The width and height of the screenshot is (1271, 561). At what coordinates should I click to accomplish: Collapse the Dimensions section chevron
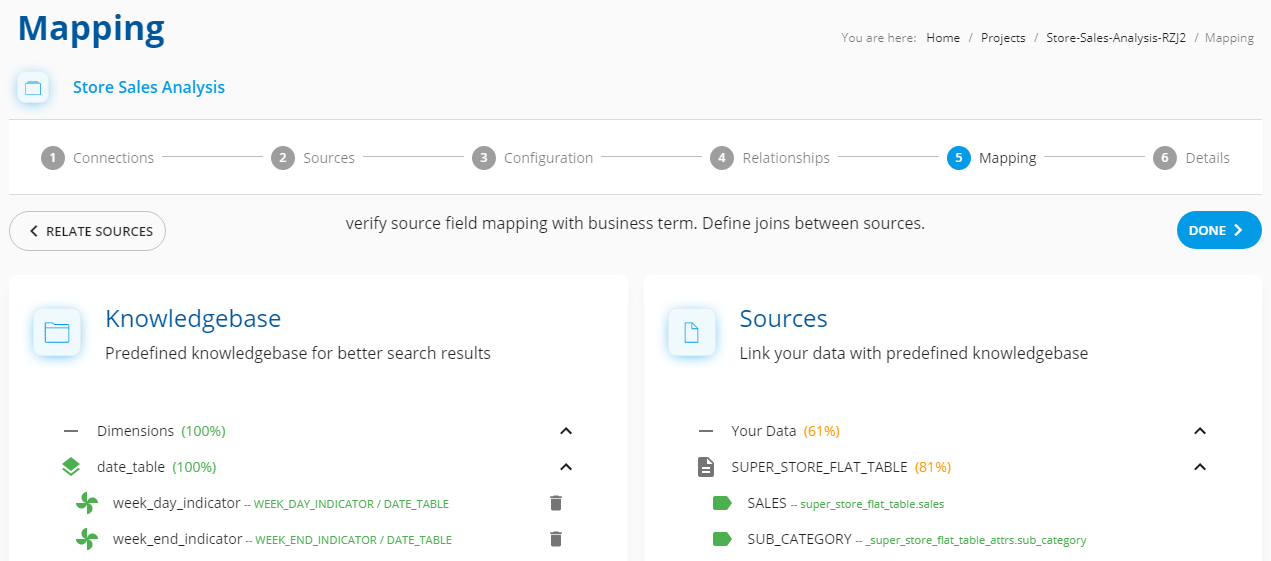click(x=566, y=431)
